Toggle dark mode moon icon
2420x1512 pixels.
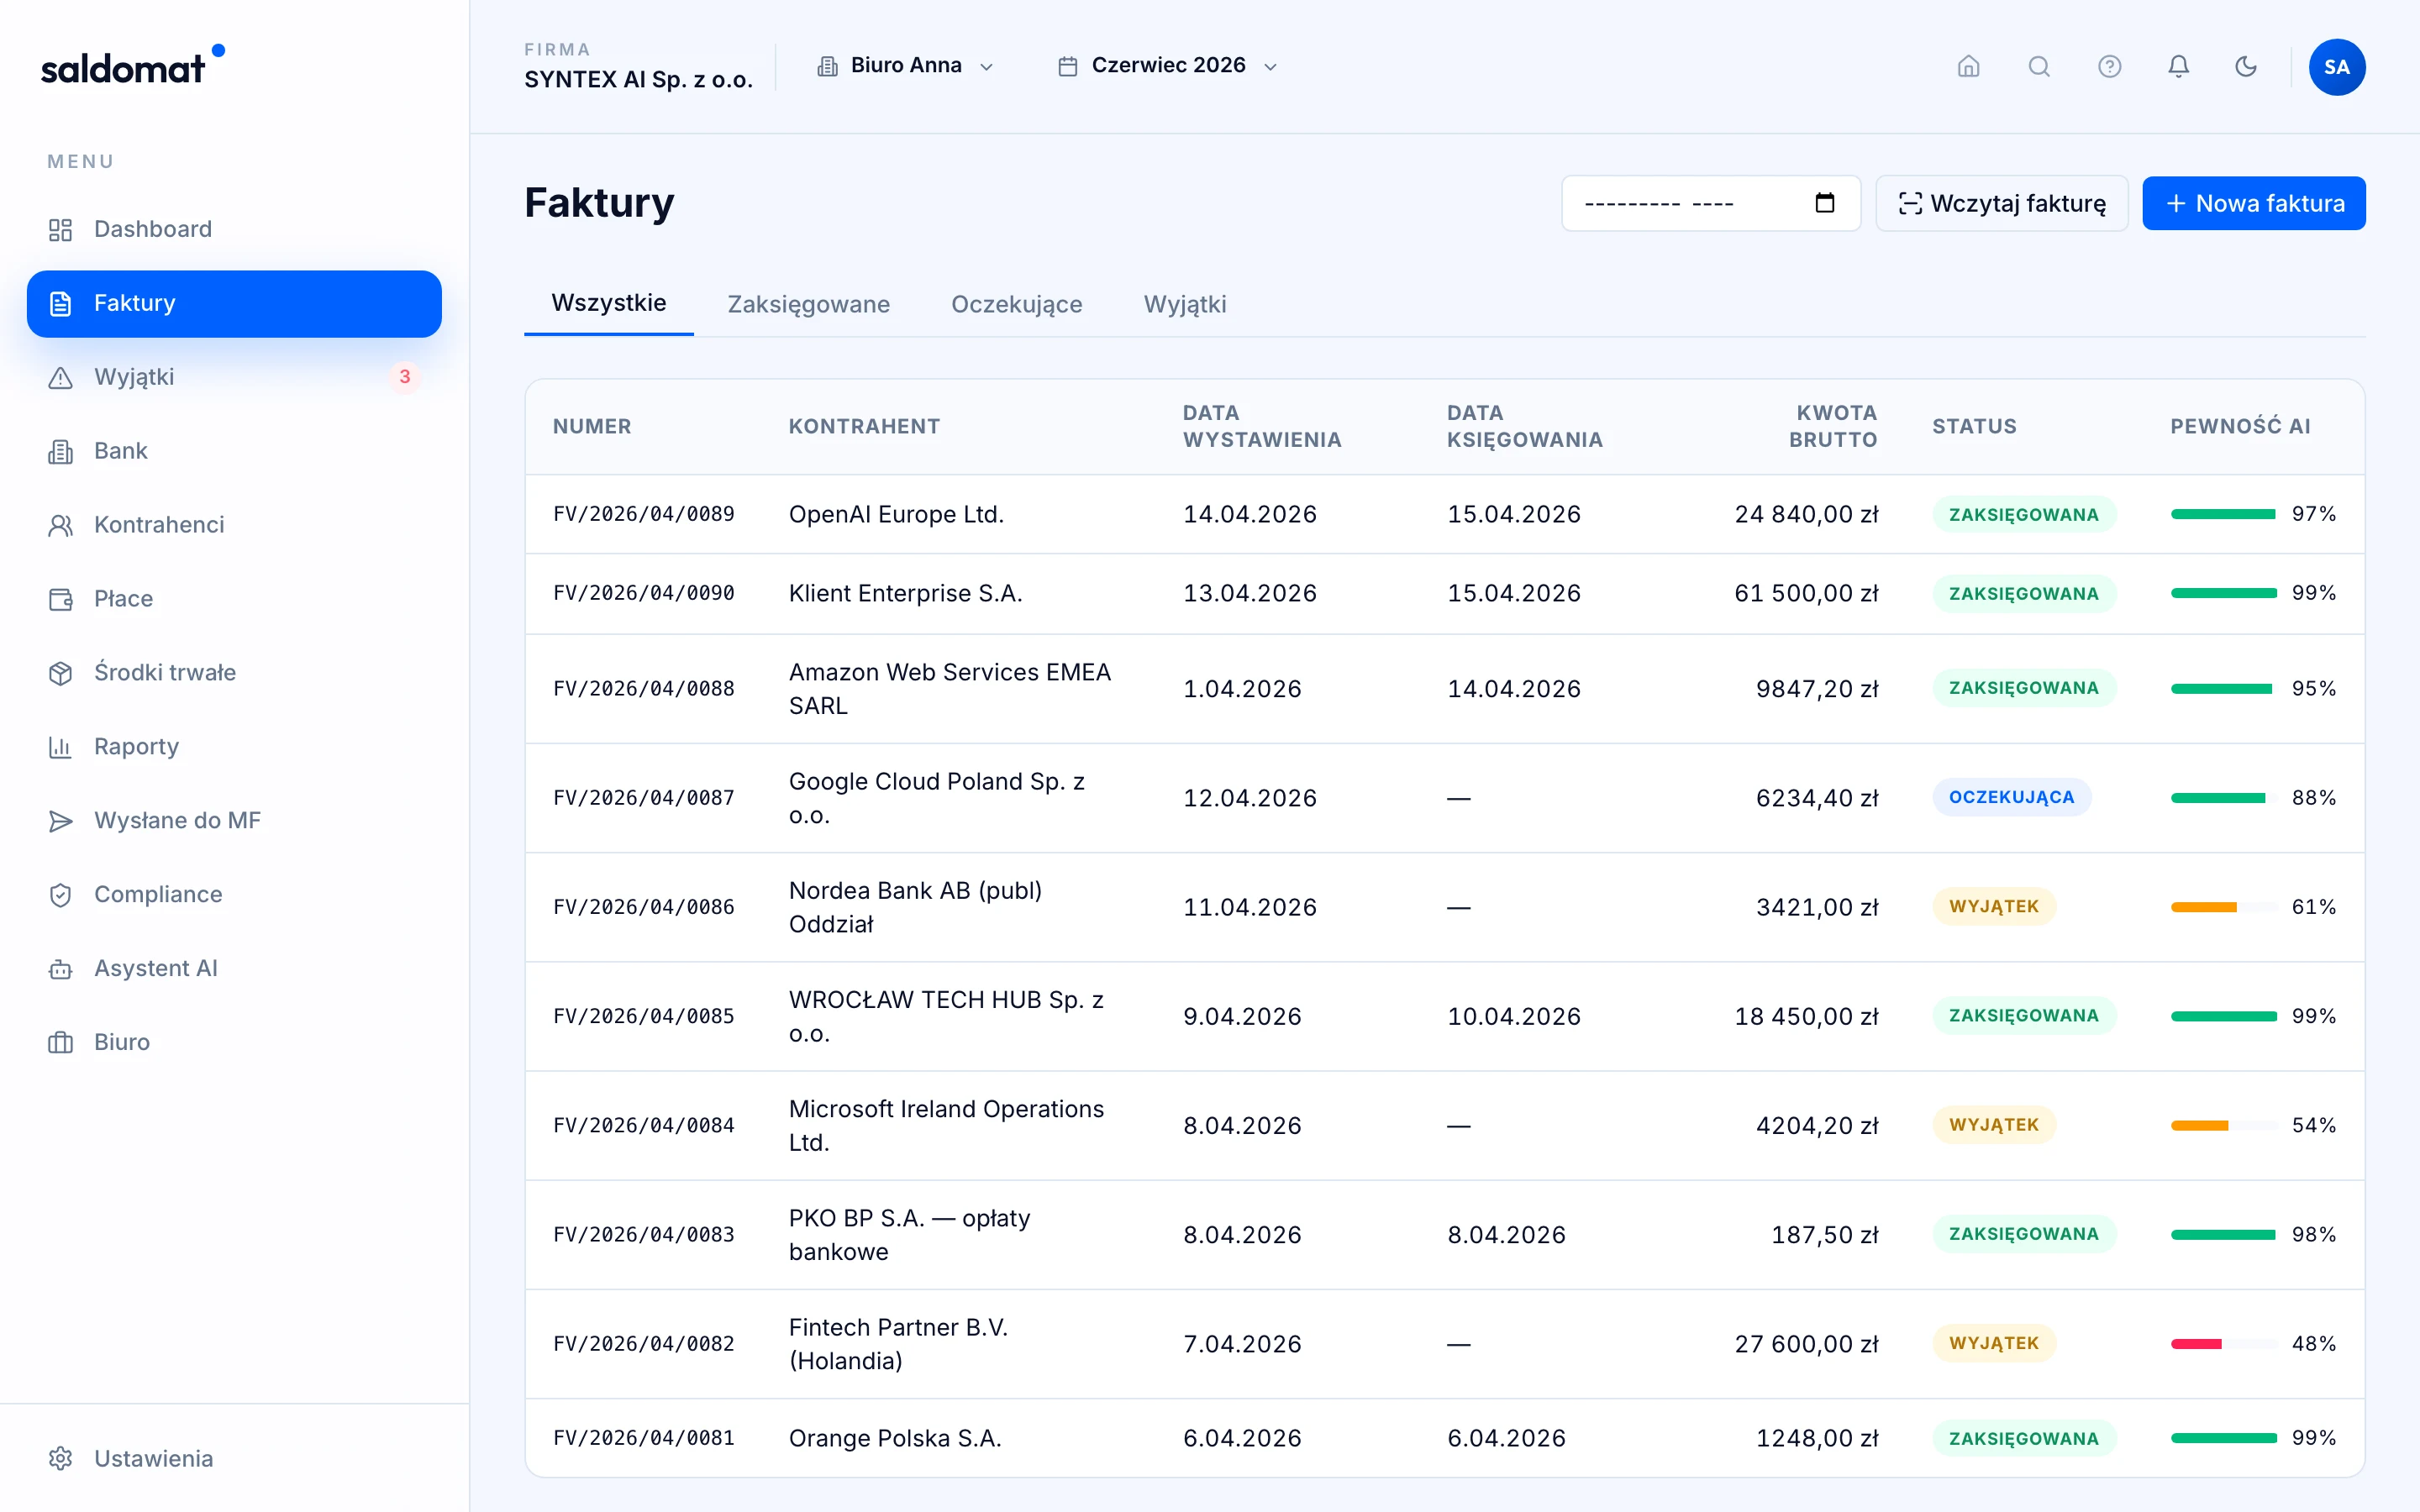point(2246,66)
